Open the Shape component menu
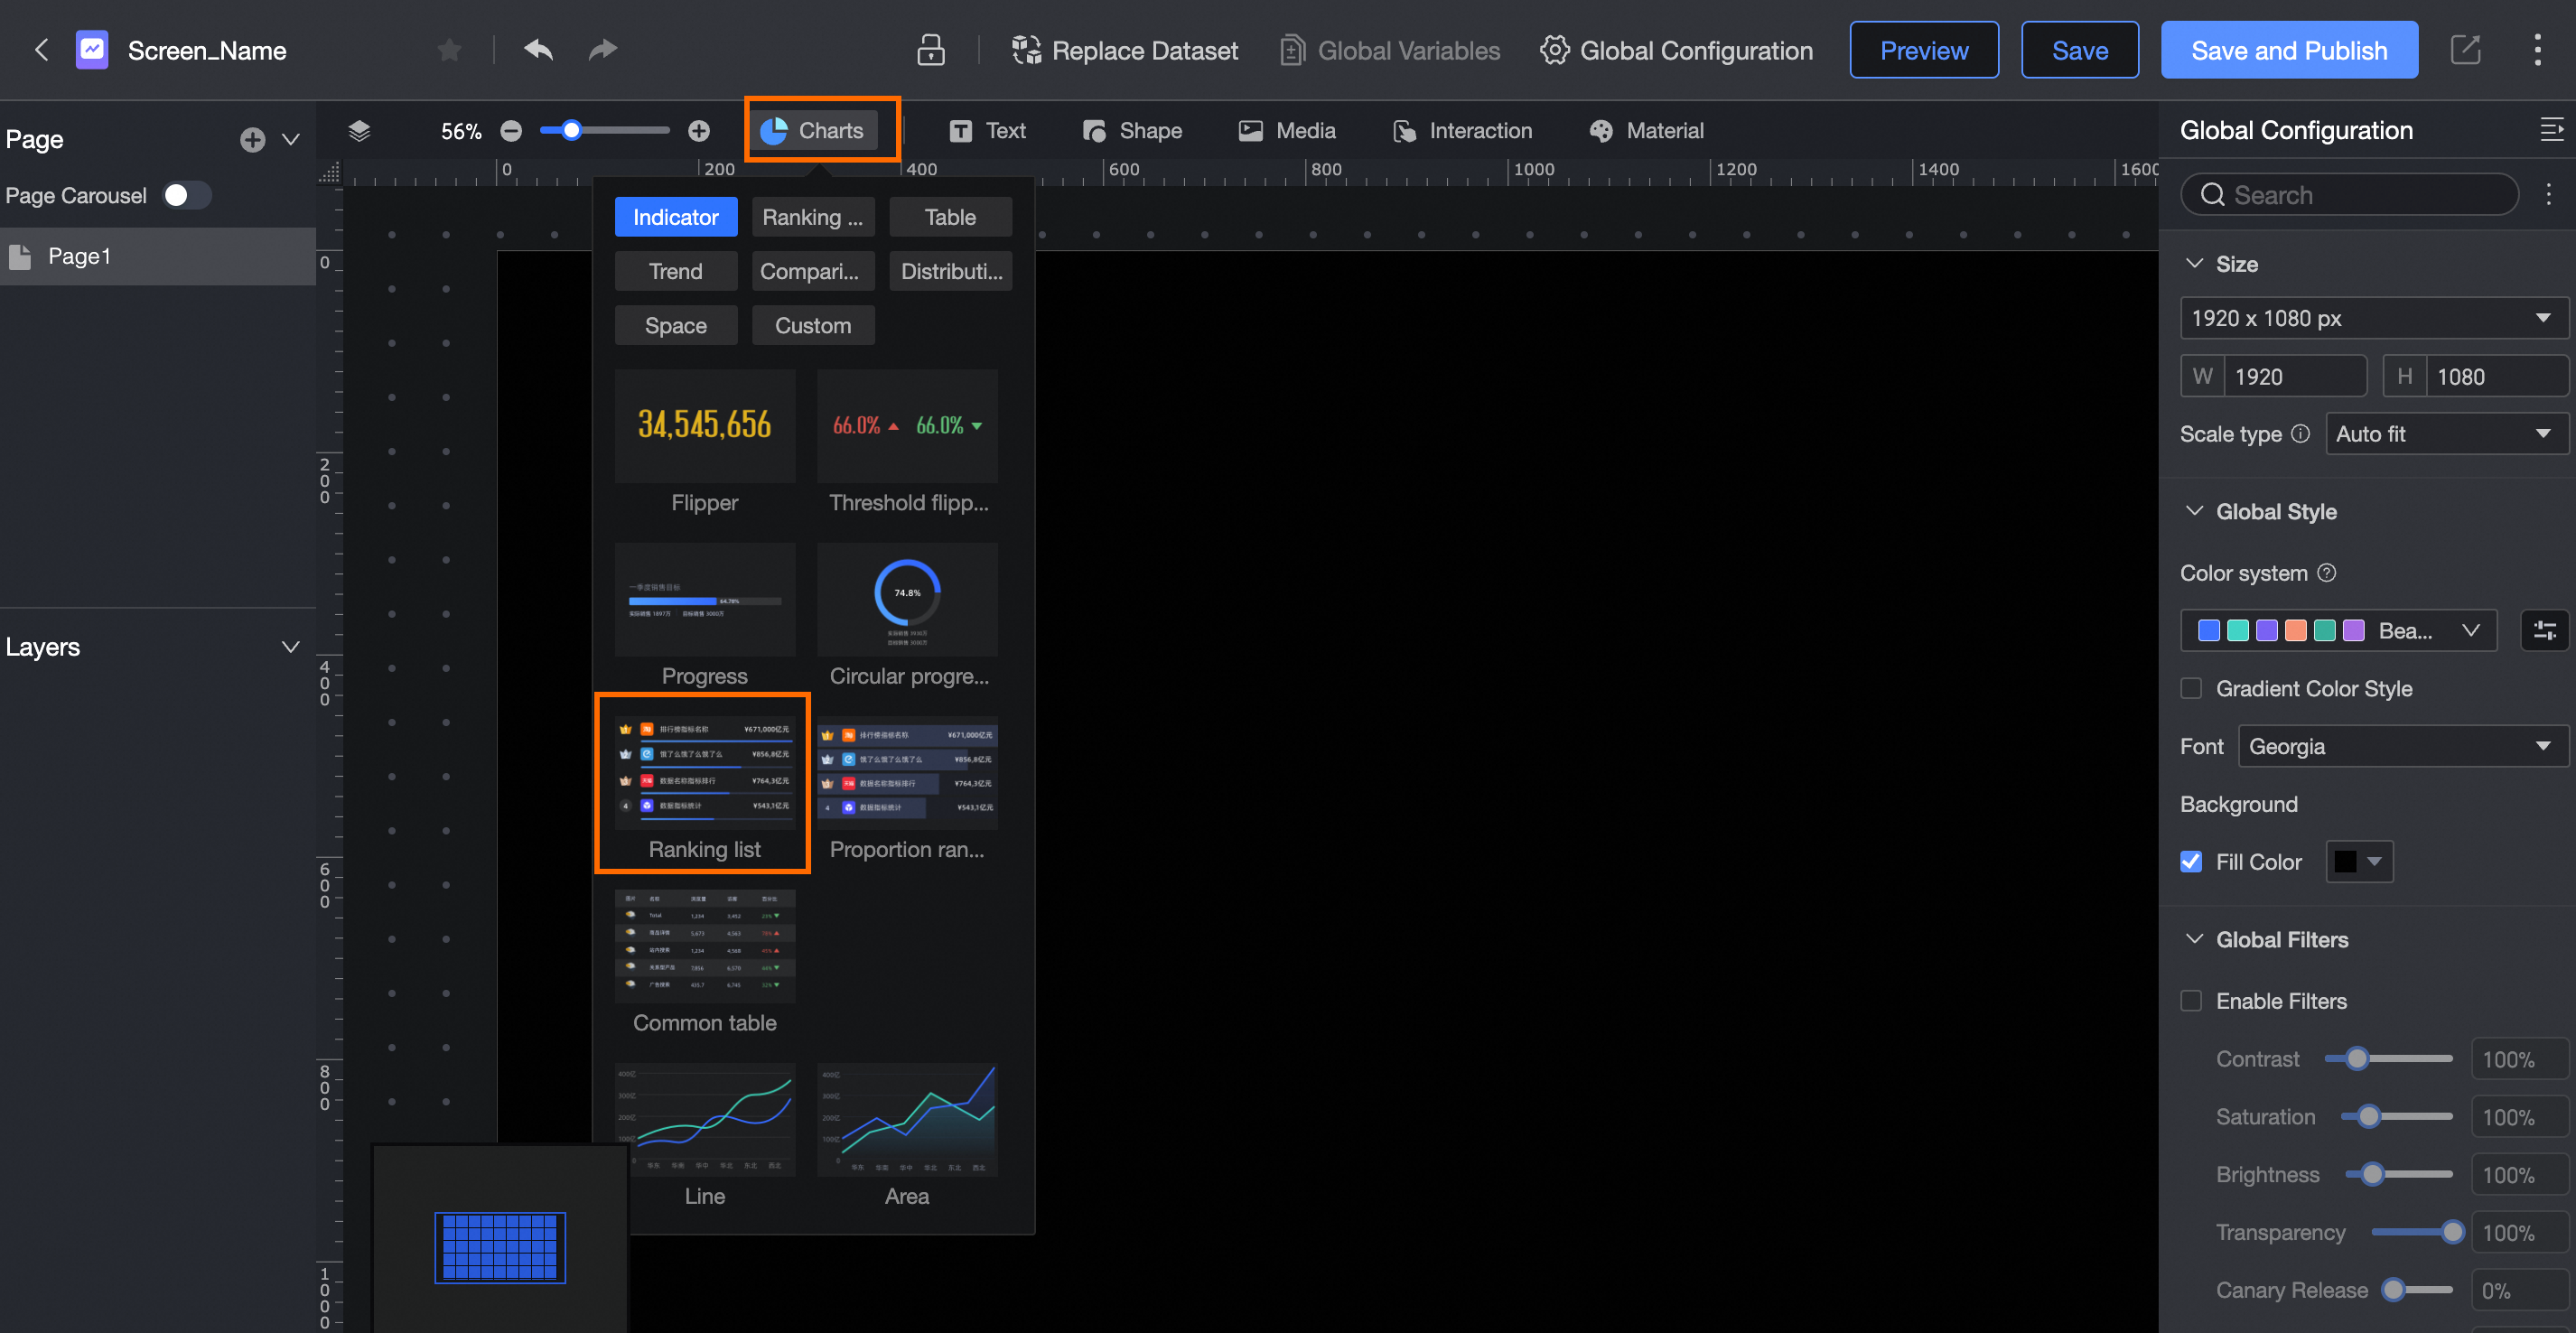This screenshot has height=1333, width=2576. [1132, 131]
